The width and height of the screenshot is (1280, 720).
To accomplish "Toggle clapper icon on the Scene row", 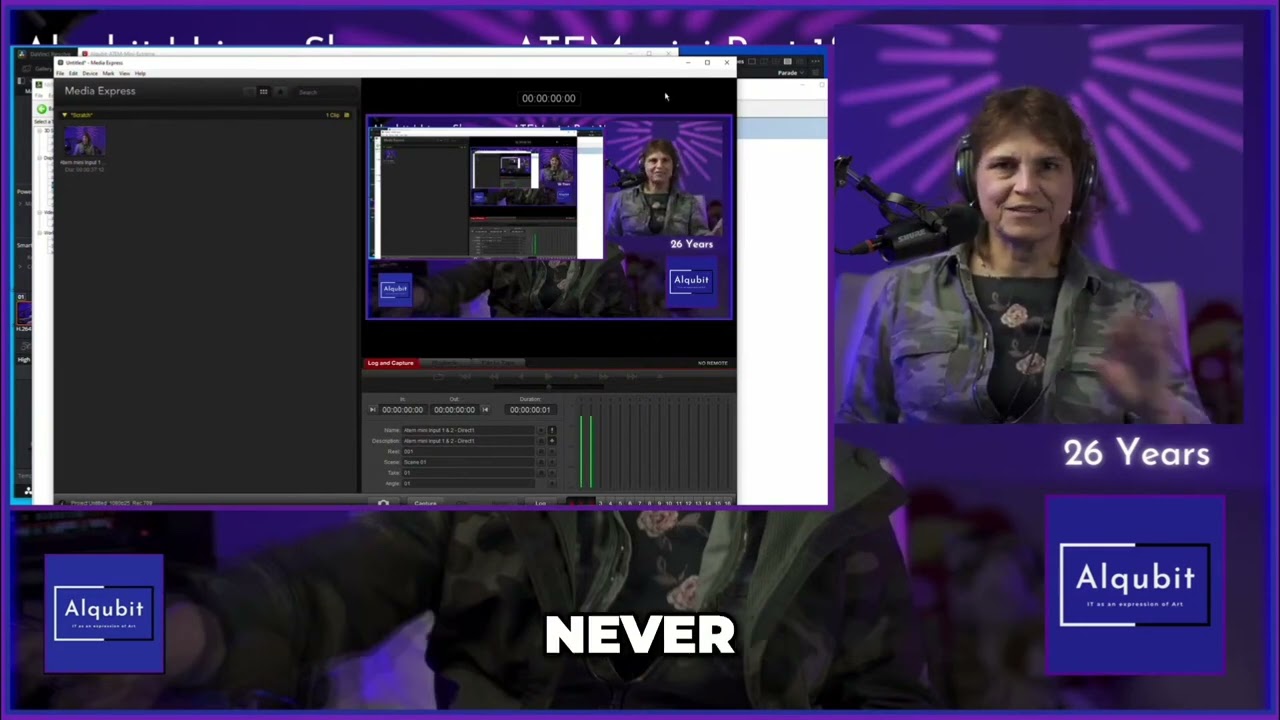I will (541, 462).
